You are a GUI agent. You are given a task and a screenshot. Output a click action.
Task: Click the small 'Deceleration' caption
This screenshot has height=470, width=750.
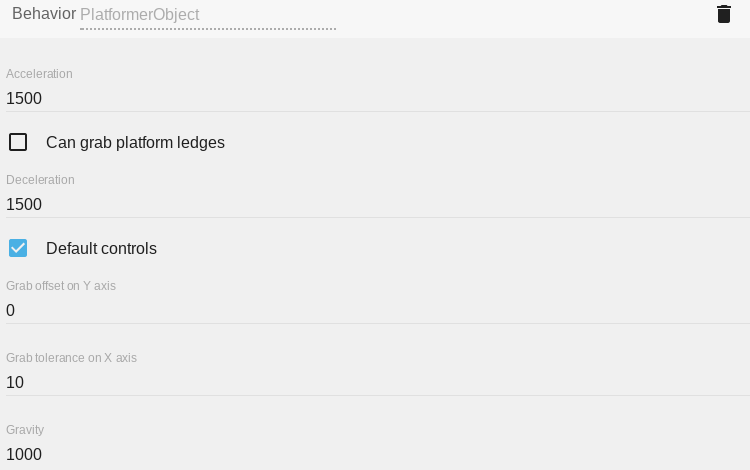[40, 180]
